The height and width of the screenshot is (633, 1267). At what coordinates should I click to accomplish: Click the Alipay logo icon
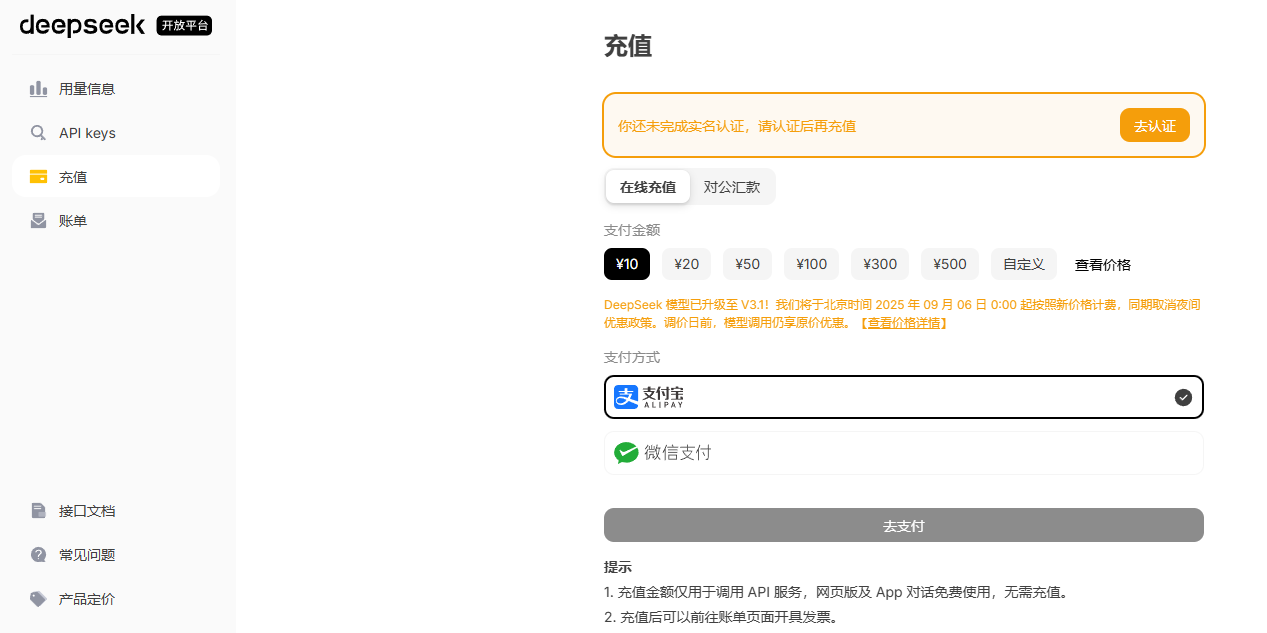(x=626, y=397)
